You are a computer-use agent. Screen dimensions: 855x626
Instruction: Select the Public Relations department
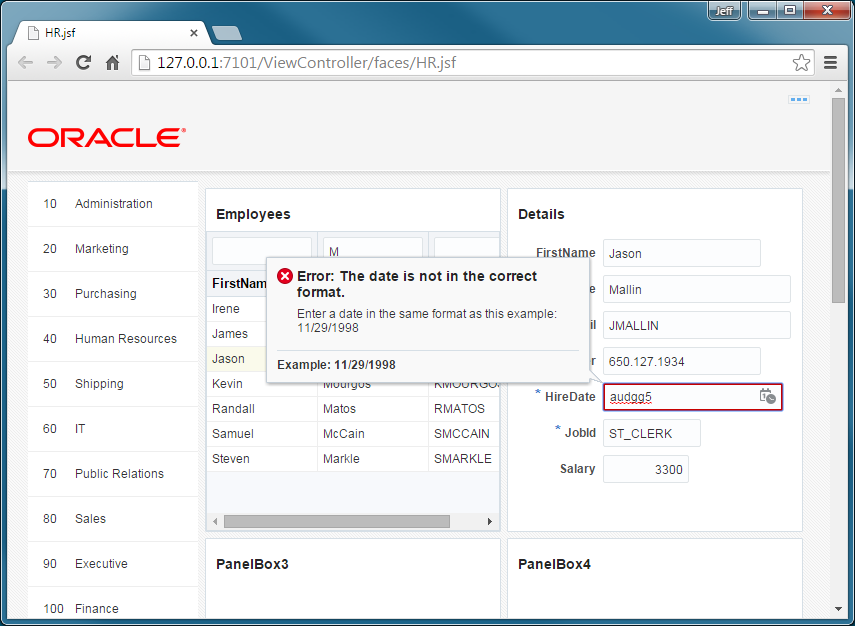pos(113,474)
